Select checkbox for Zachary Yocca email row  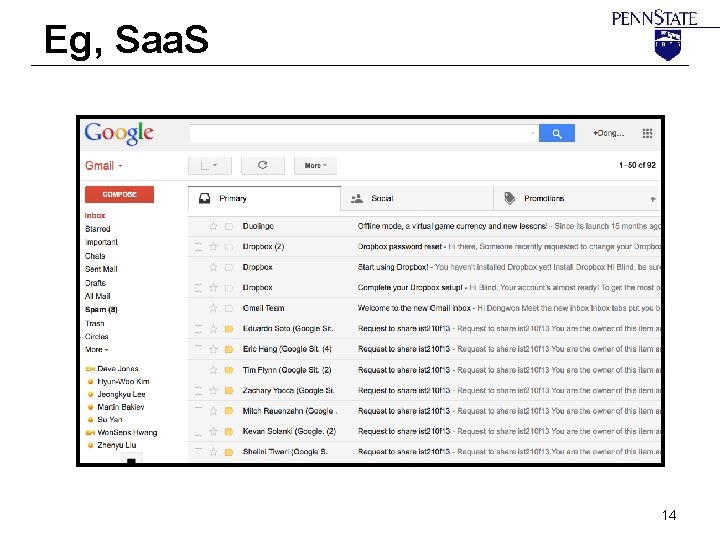(x=198, y=390)
